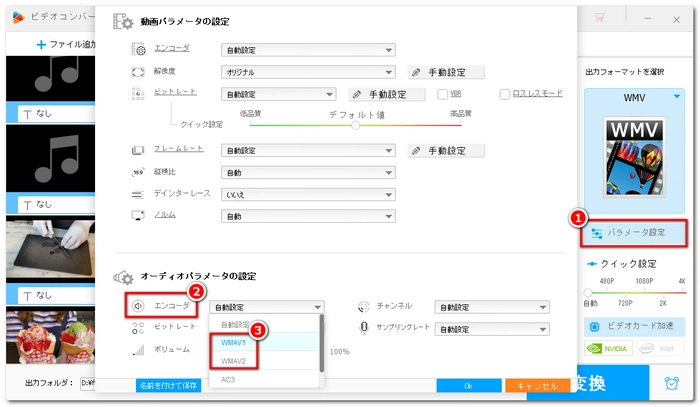Click the shopping cart icon
The height and width of the screenshot is (407, 700).
pos(599,17)
